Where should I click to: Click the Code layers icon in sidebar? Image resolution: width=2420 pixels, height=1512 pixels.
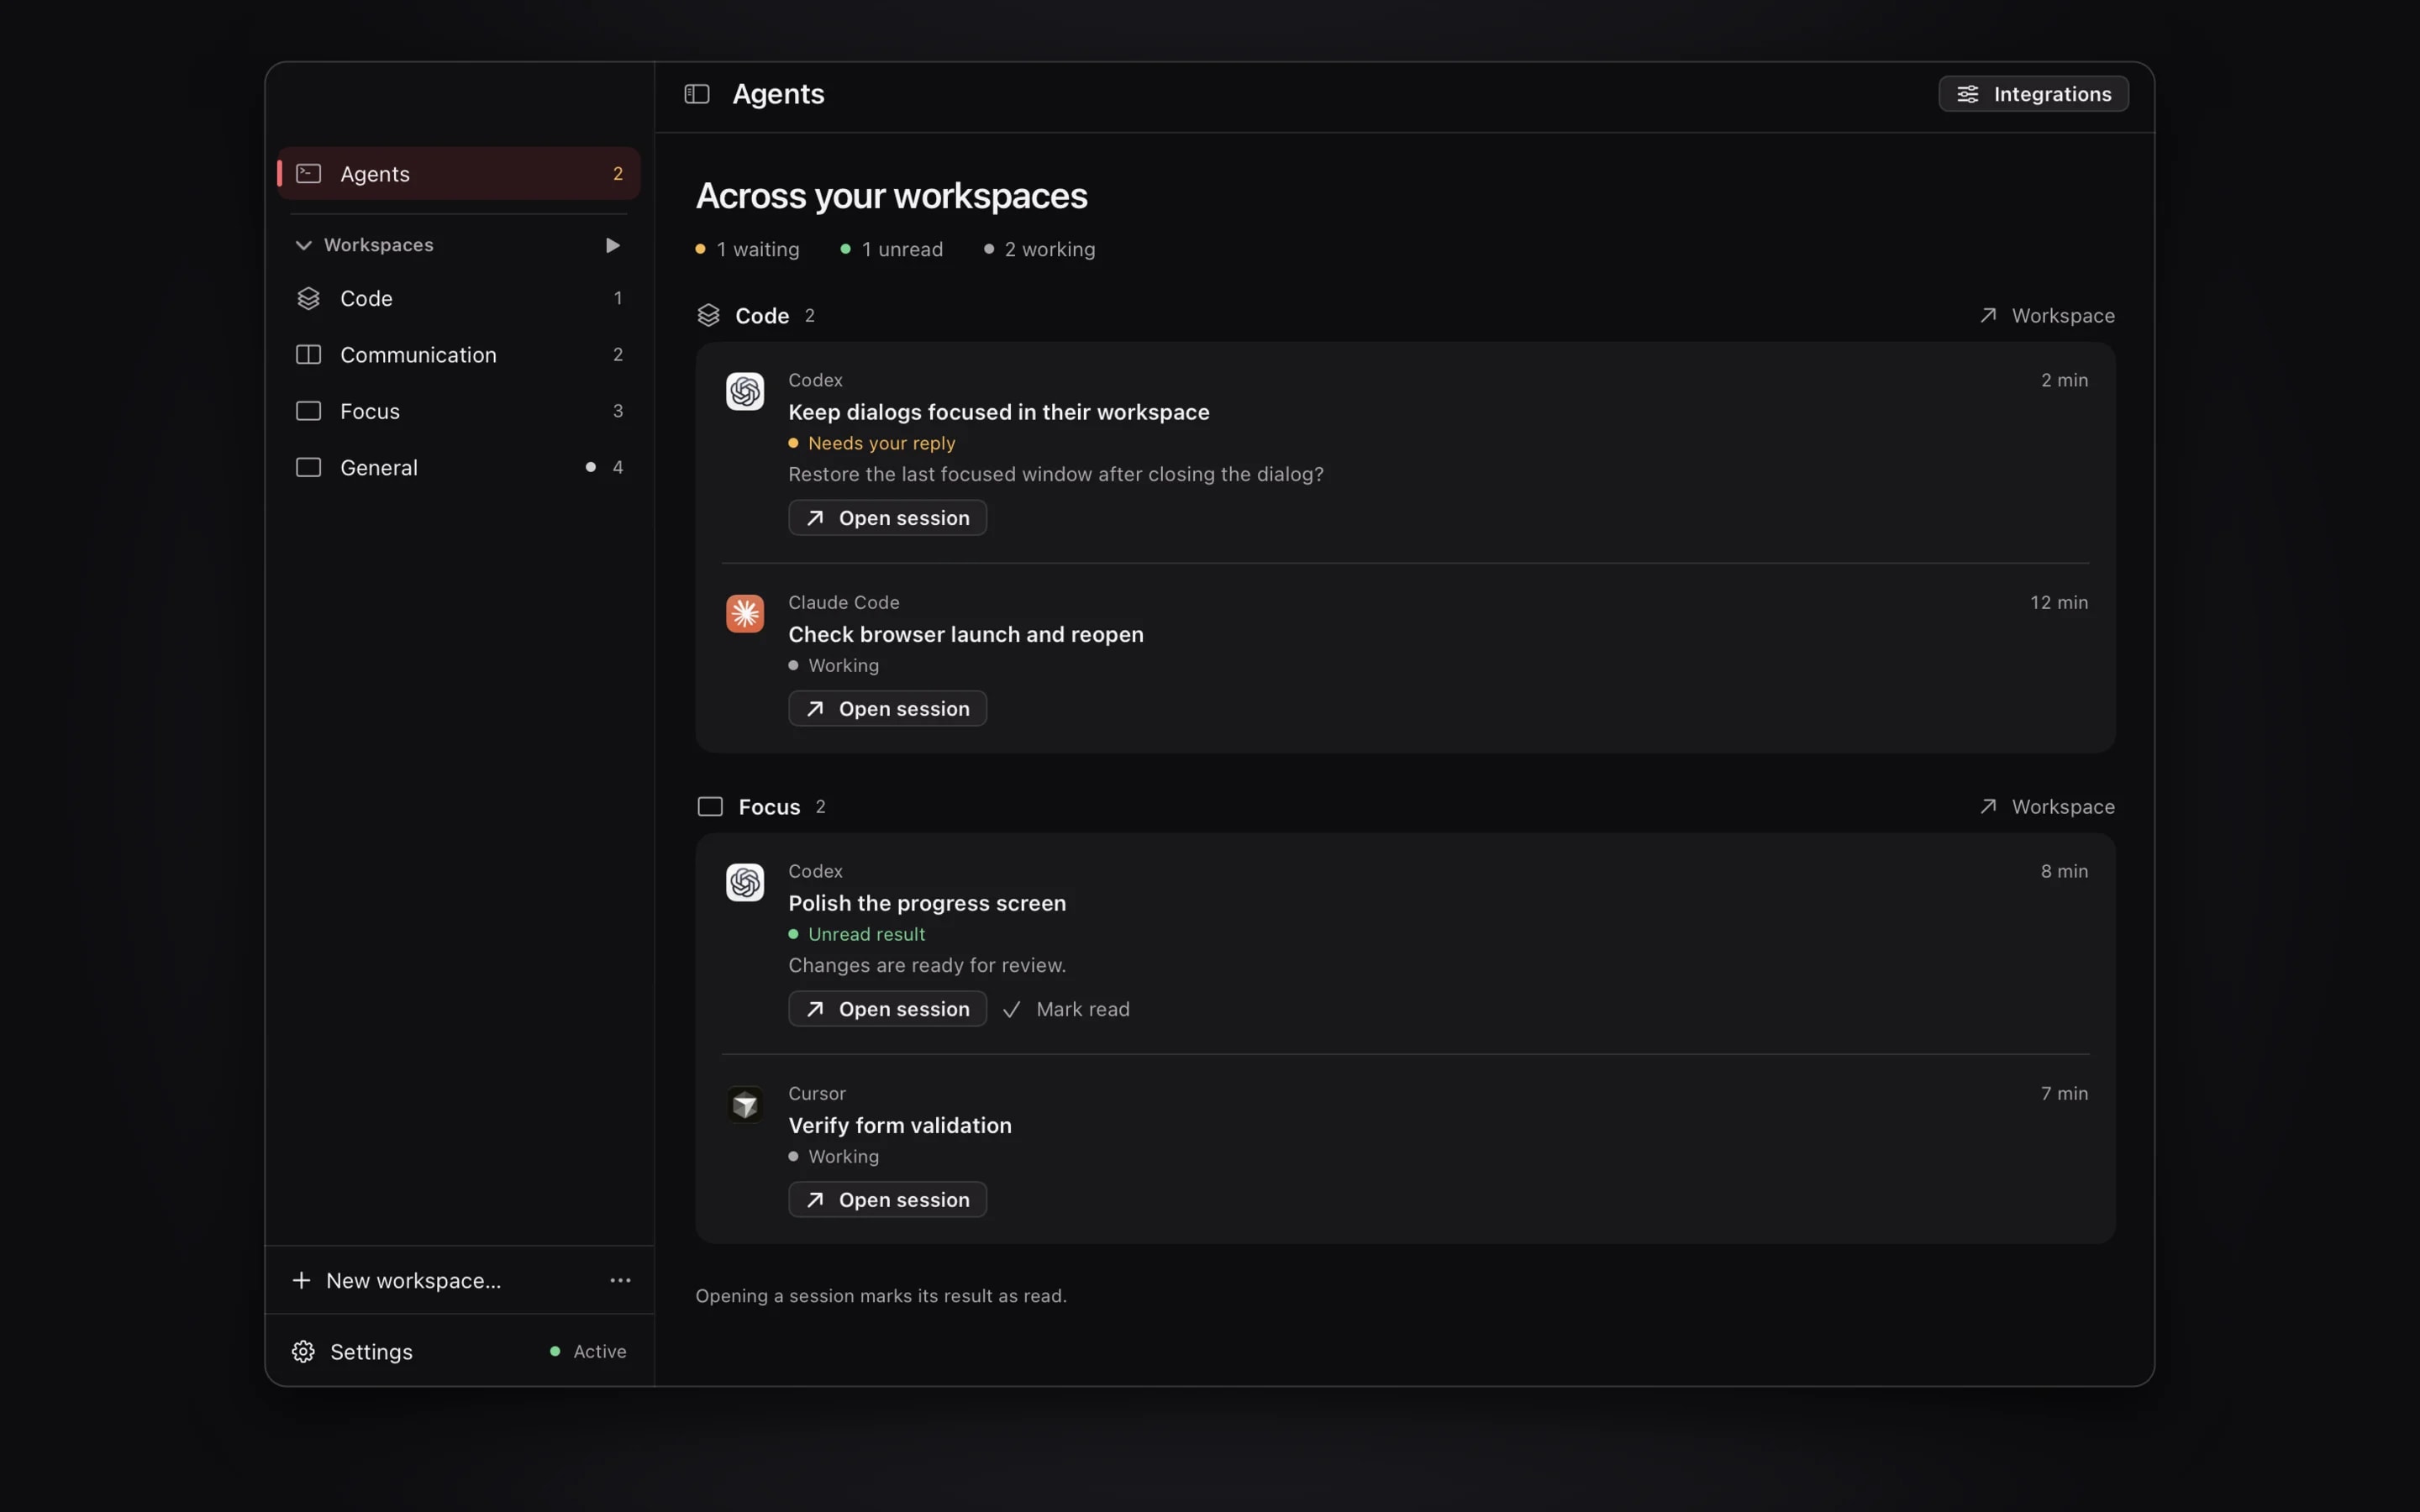click(308, 298)
